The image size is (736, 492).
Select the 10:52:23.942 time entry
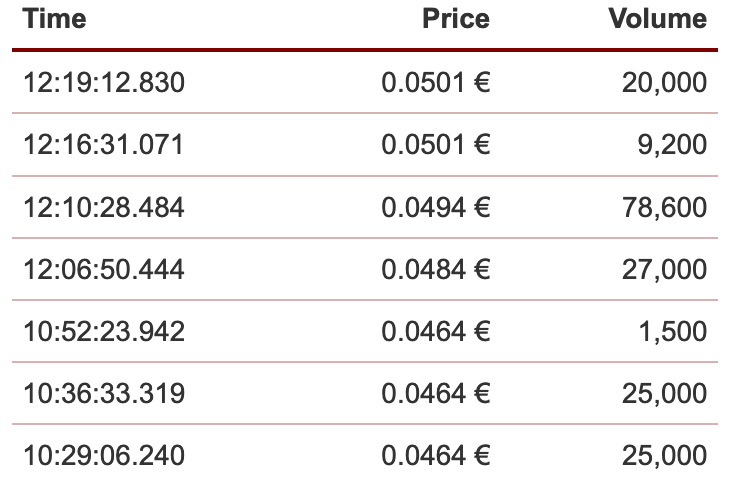coord(104,332)
